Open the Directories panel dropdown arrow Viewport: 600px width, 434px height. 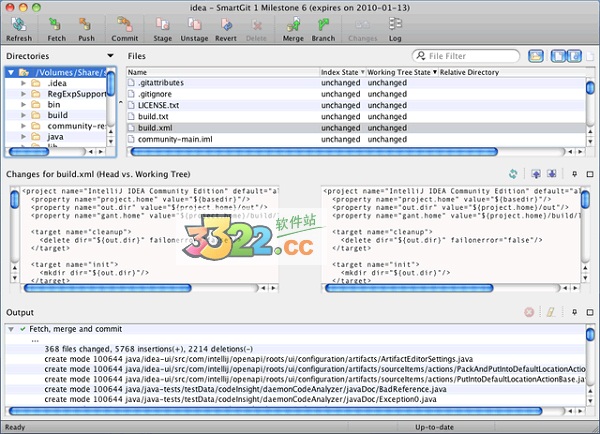110,56
